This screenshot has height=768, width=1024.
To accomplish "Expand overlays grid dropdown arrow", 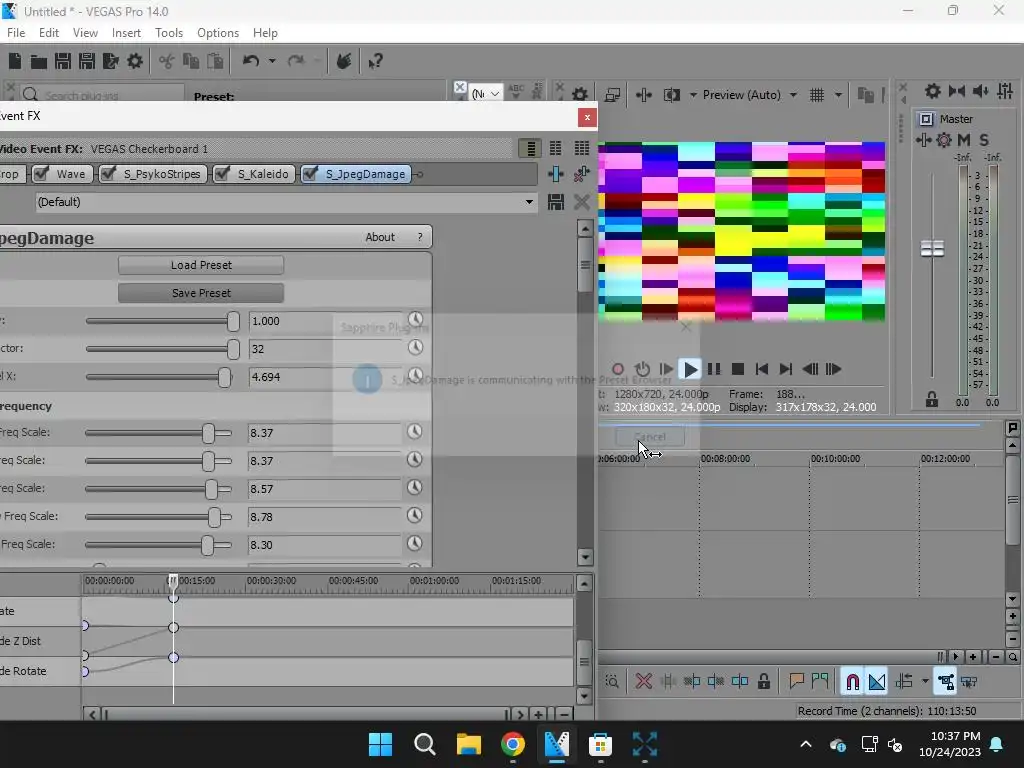I will (x=838, y=95).
